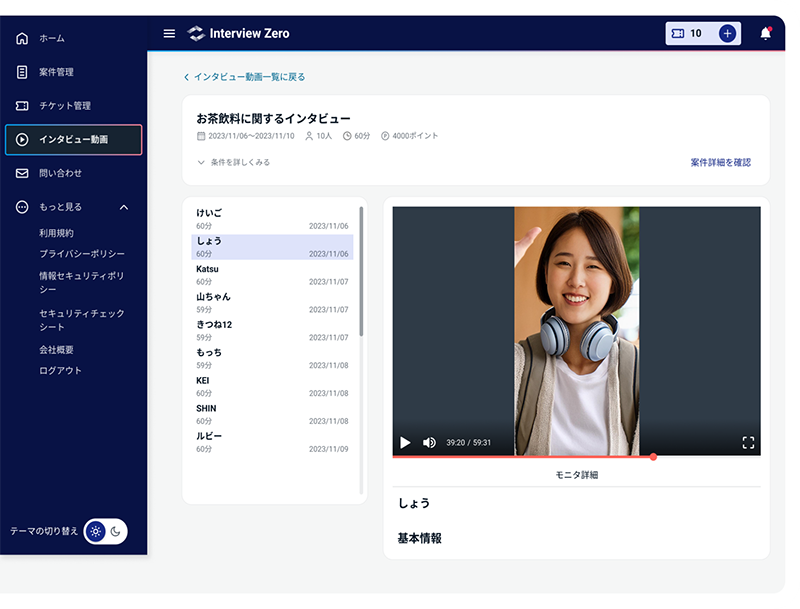This screenshot has height=609, width=800.
Task: Select SHIN interview in list
Action: (x=272, y=414)
